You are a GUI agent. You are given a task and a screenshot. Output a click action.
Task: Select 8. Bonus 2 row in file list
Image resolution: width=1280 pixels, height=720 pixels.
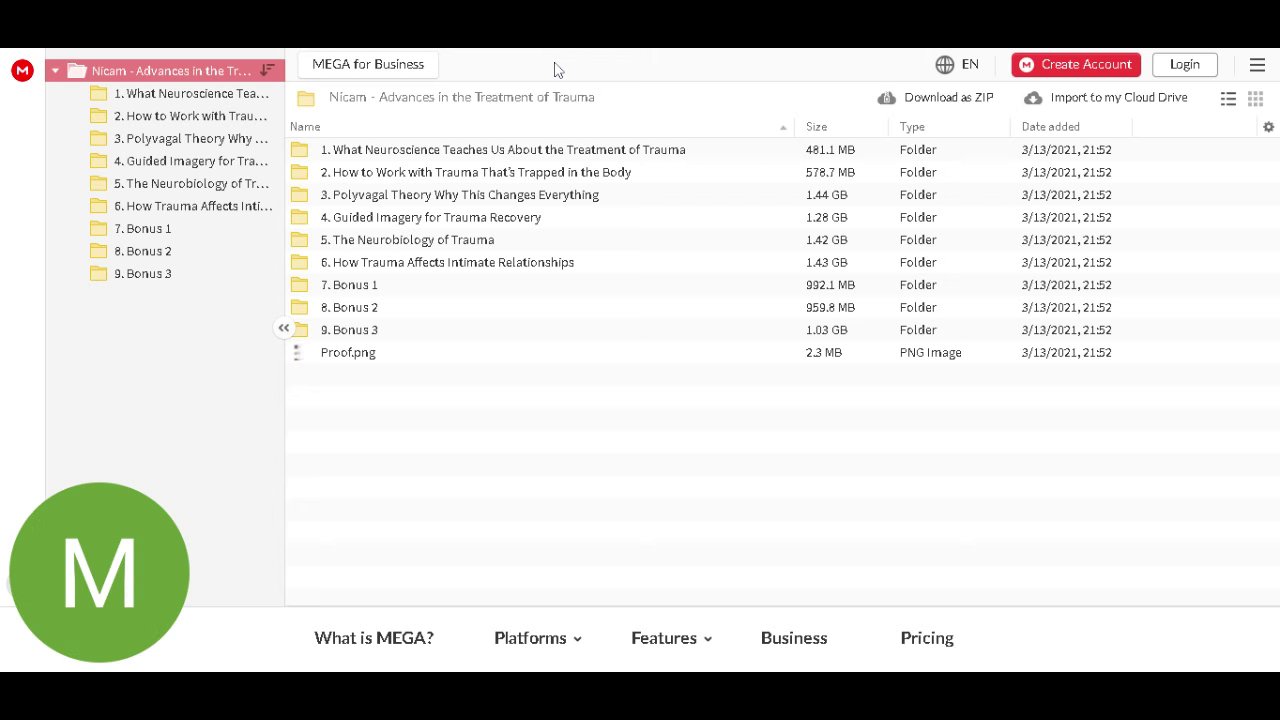[782, 308]
